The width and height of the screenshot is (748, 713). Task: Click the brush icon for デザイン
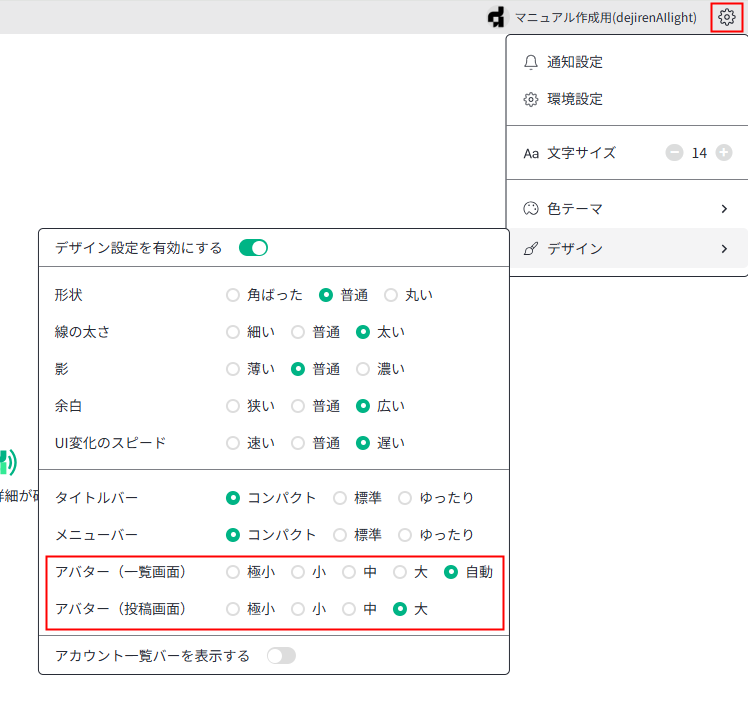click(x=531, y=248)
